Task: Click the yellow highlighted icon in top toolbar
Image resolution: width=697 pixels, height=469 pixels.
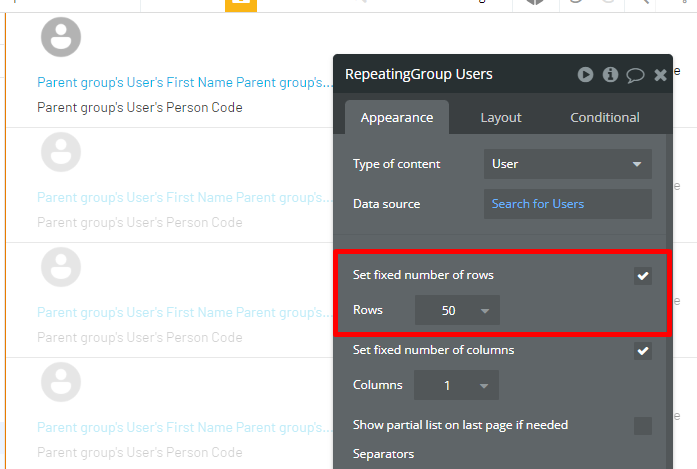Action: pos(241,4)
